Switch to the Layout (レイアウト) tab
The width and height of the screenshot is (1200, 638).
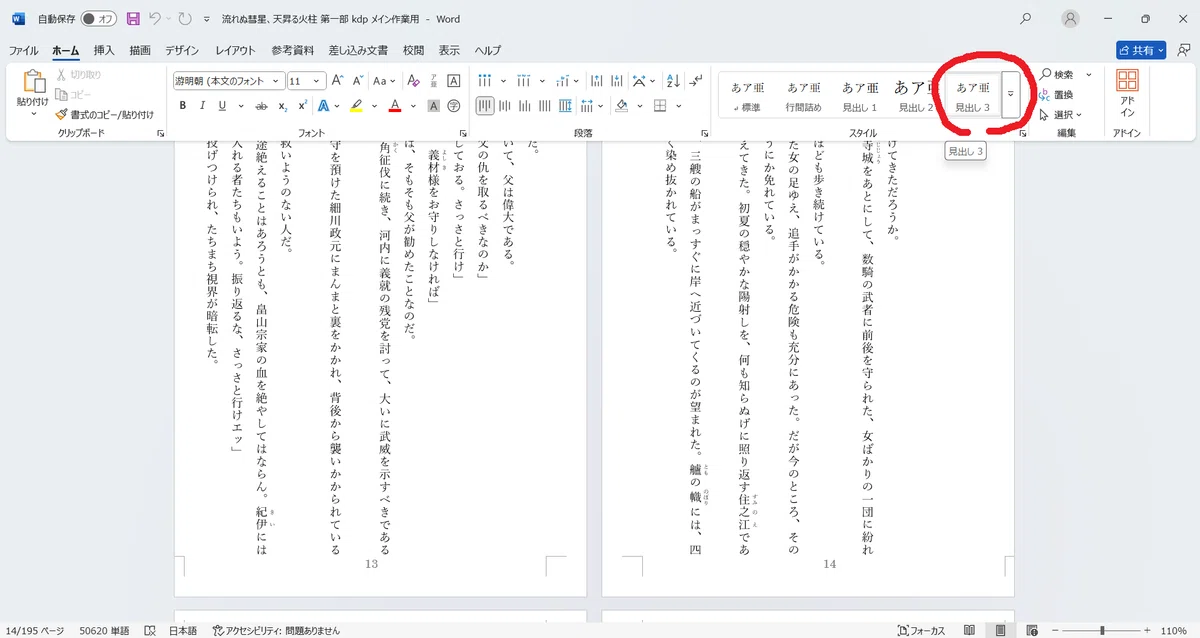[235, 50]
